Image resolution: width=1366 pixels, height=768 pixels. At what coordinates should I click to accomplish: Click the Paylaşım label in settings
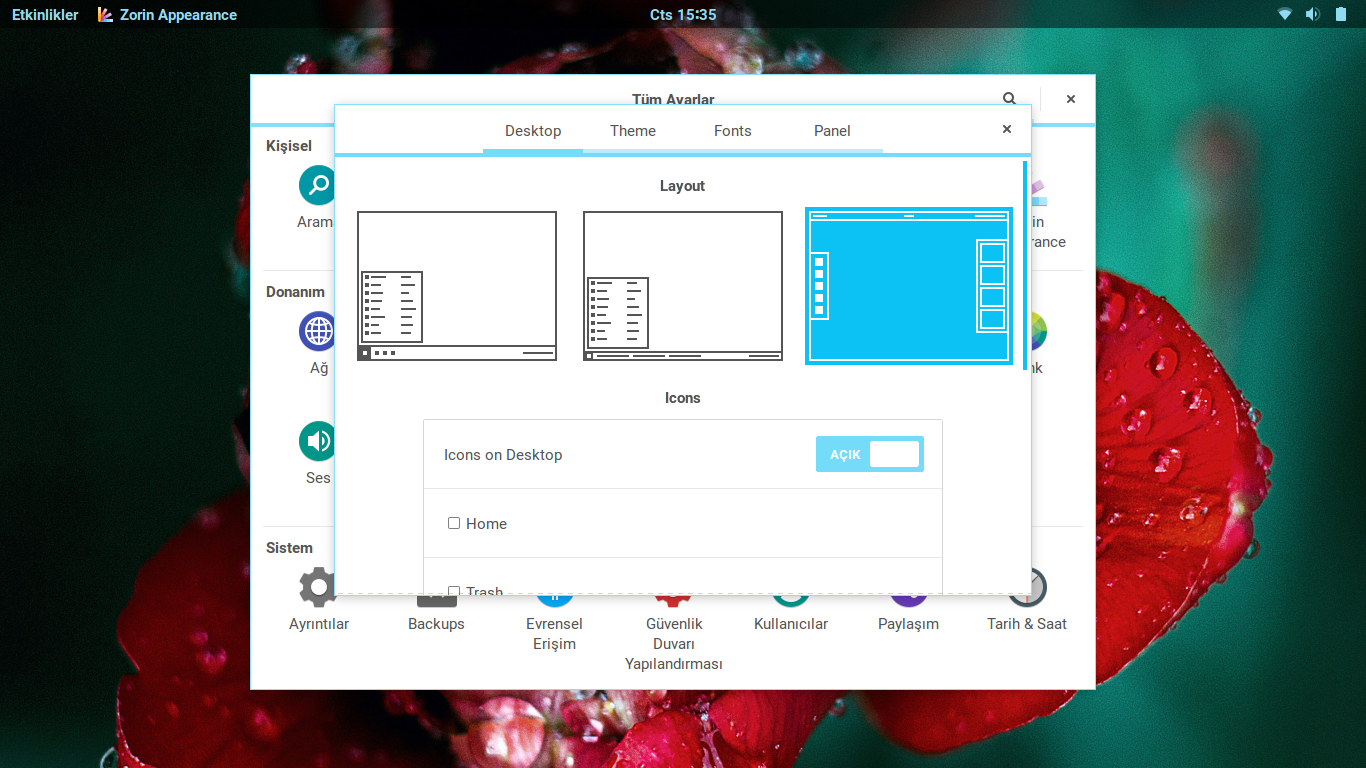point(909,624)
